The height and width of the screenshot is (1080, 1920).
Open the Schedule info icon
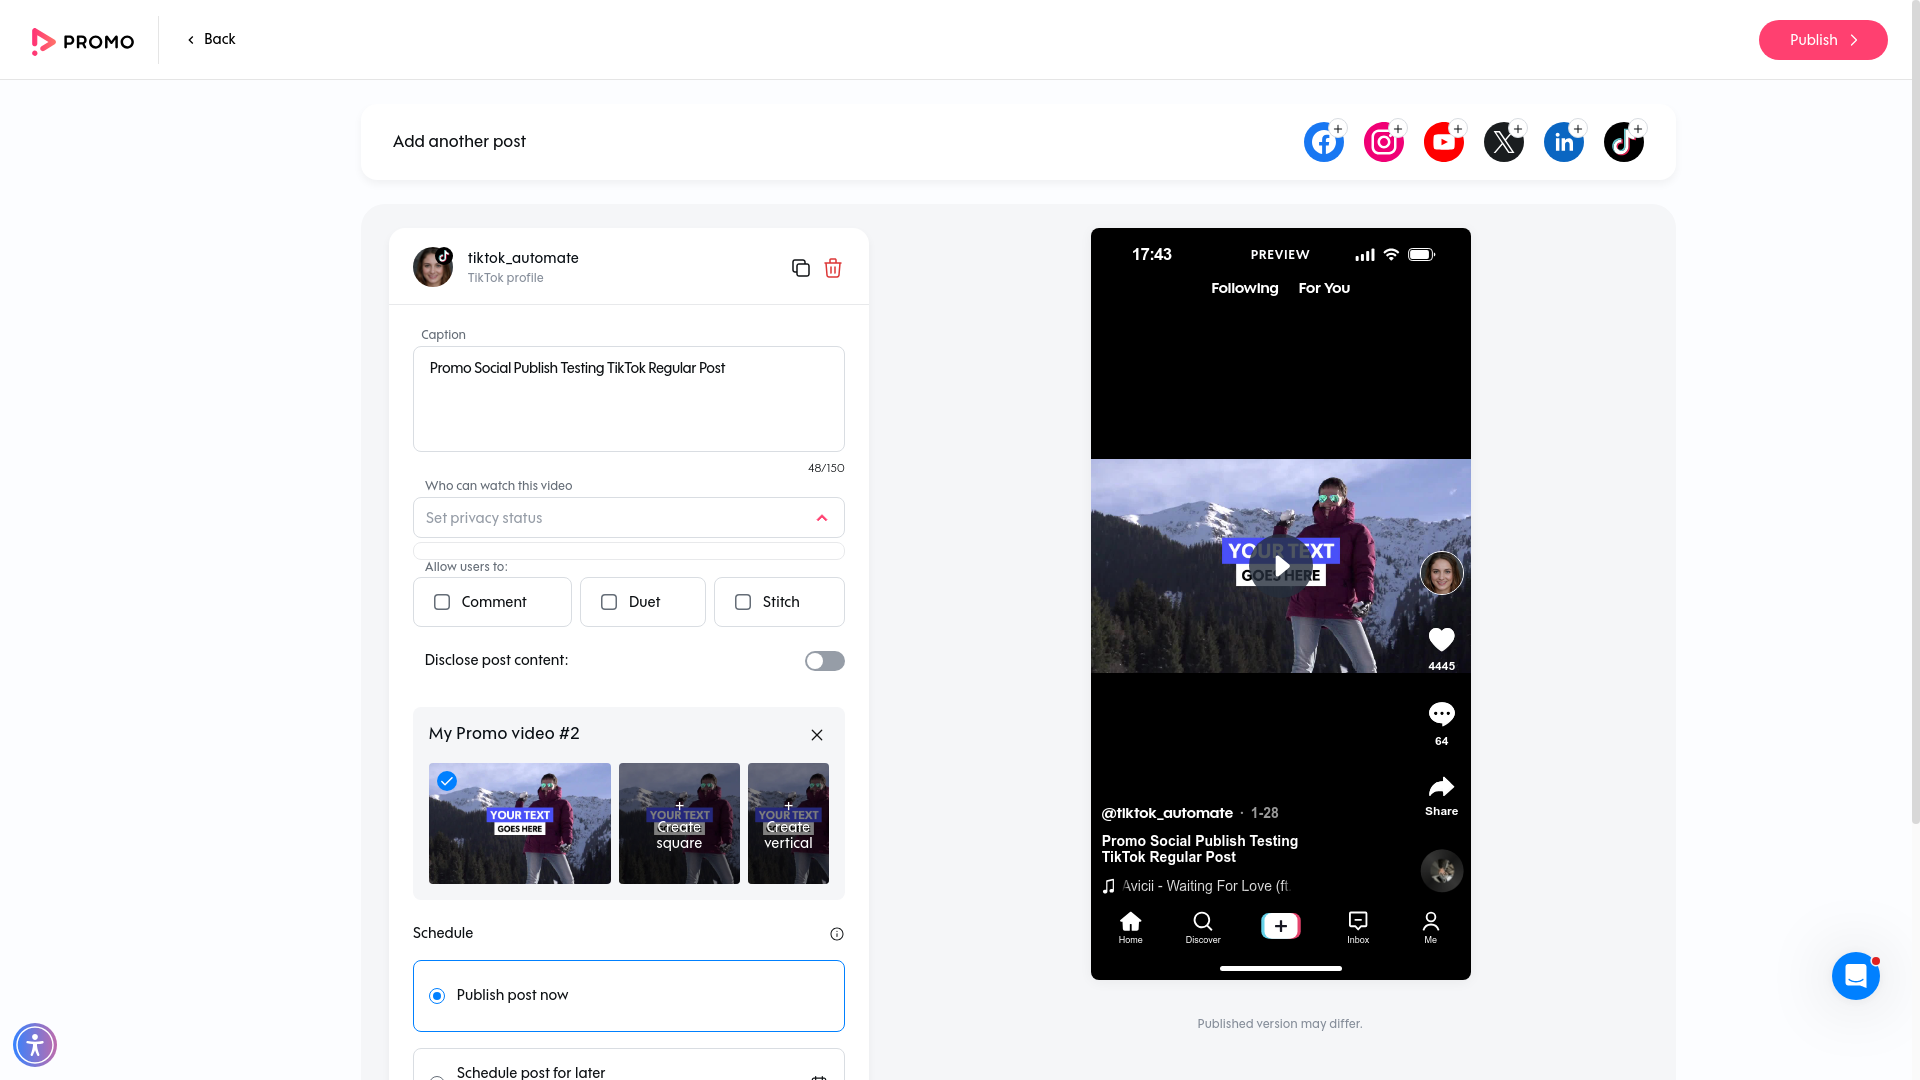(837, 934)
